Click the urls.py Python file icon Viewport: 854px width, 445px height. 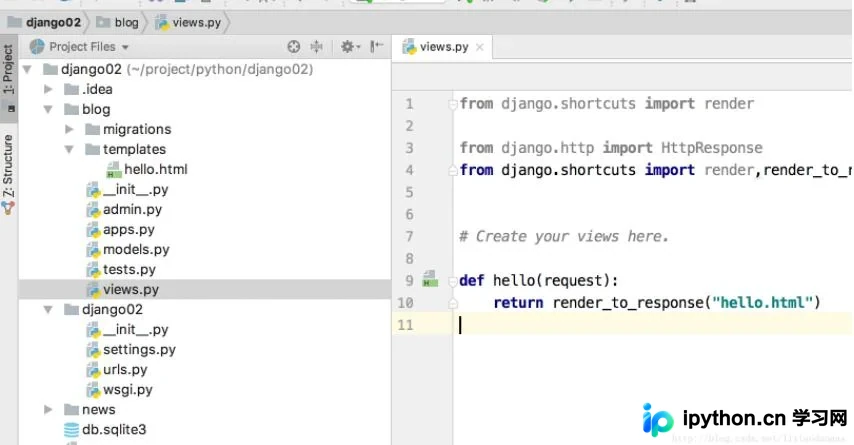pyautogui.click(x=93, y=370)
